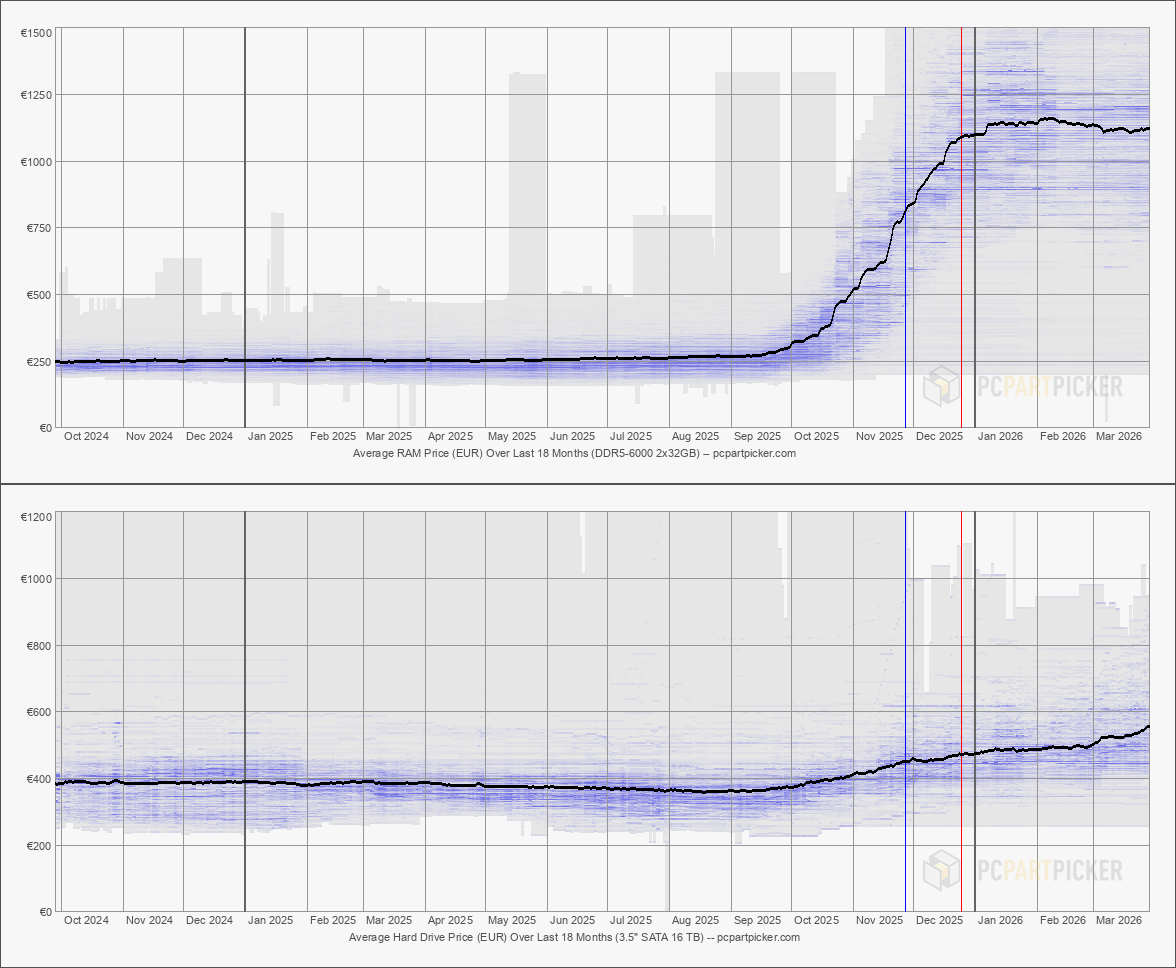Click Feb 2025 under the RAM chart
The width and height of the screenshot is (1176, 968).
pyautogui.click(x=333, y=436)
